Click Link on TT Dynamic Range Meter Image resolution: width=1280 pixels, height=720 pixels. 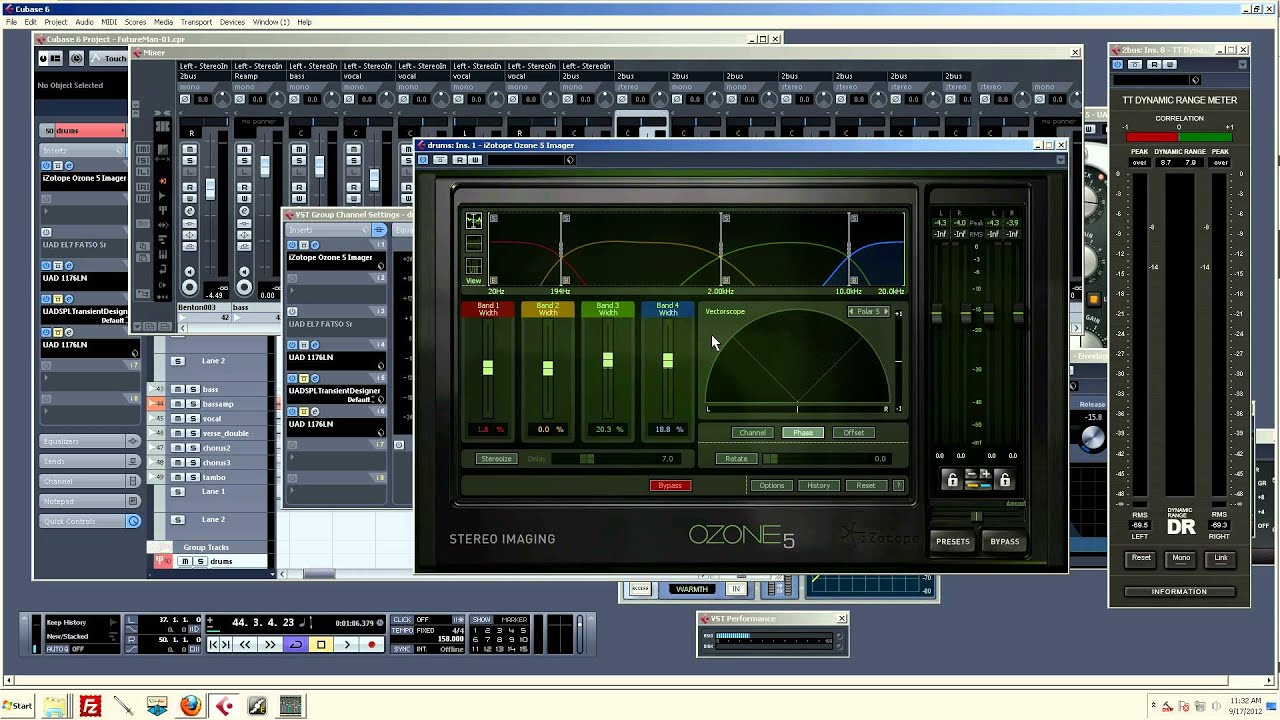pos(1221,558)
